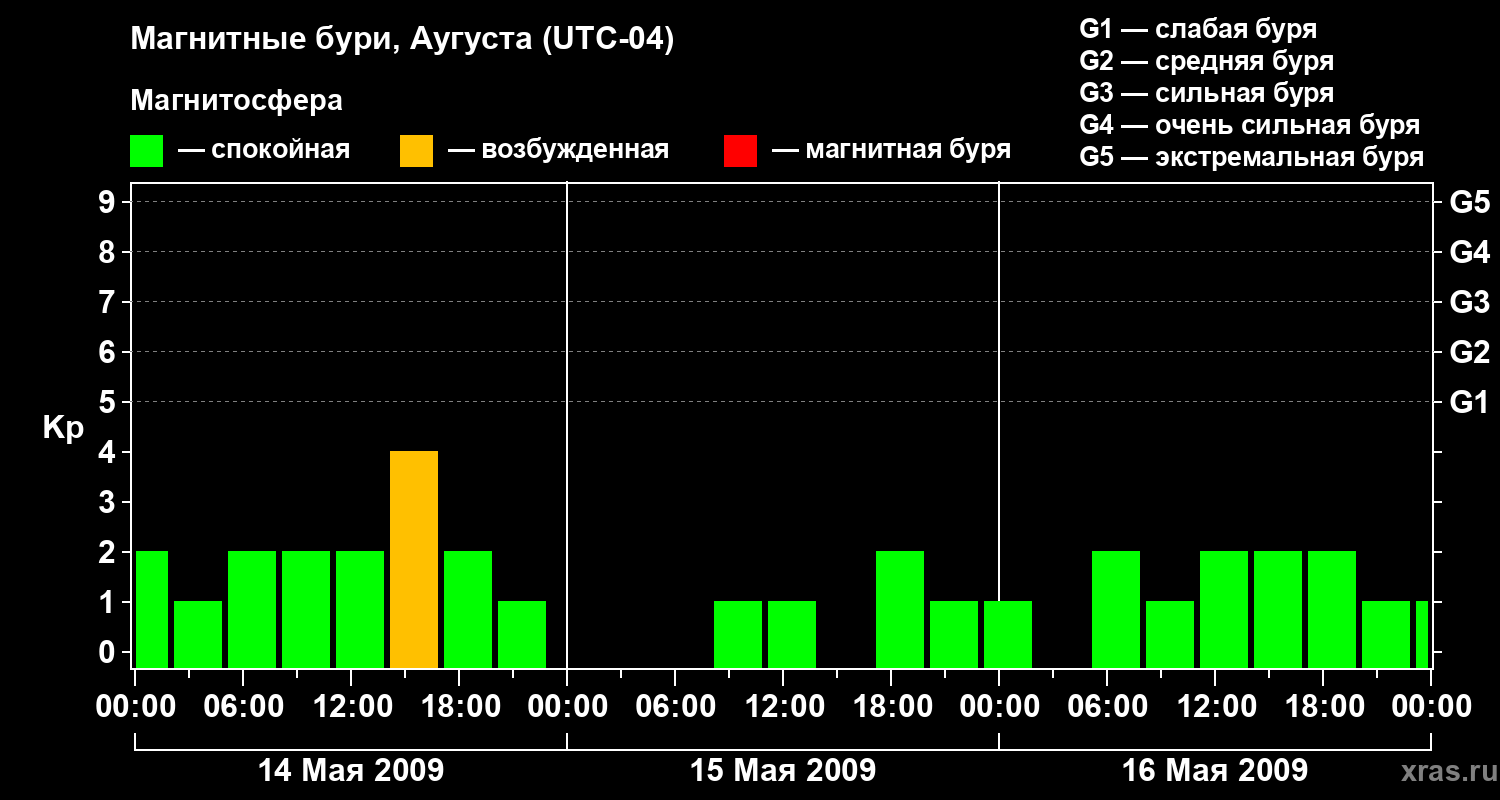Click '18:00' time label under 16 May
The image size is (1500, 800).
click(x=1323, y=707)
